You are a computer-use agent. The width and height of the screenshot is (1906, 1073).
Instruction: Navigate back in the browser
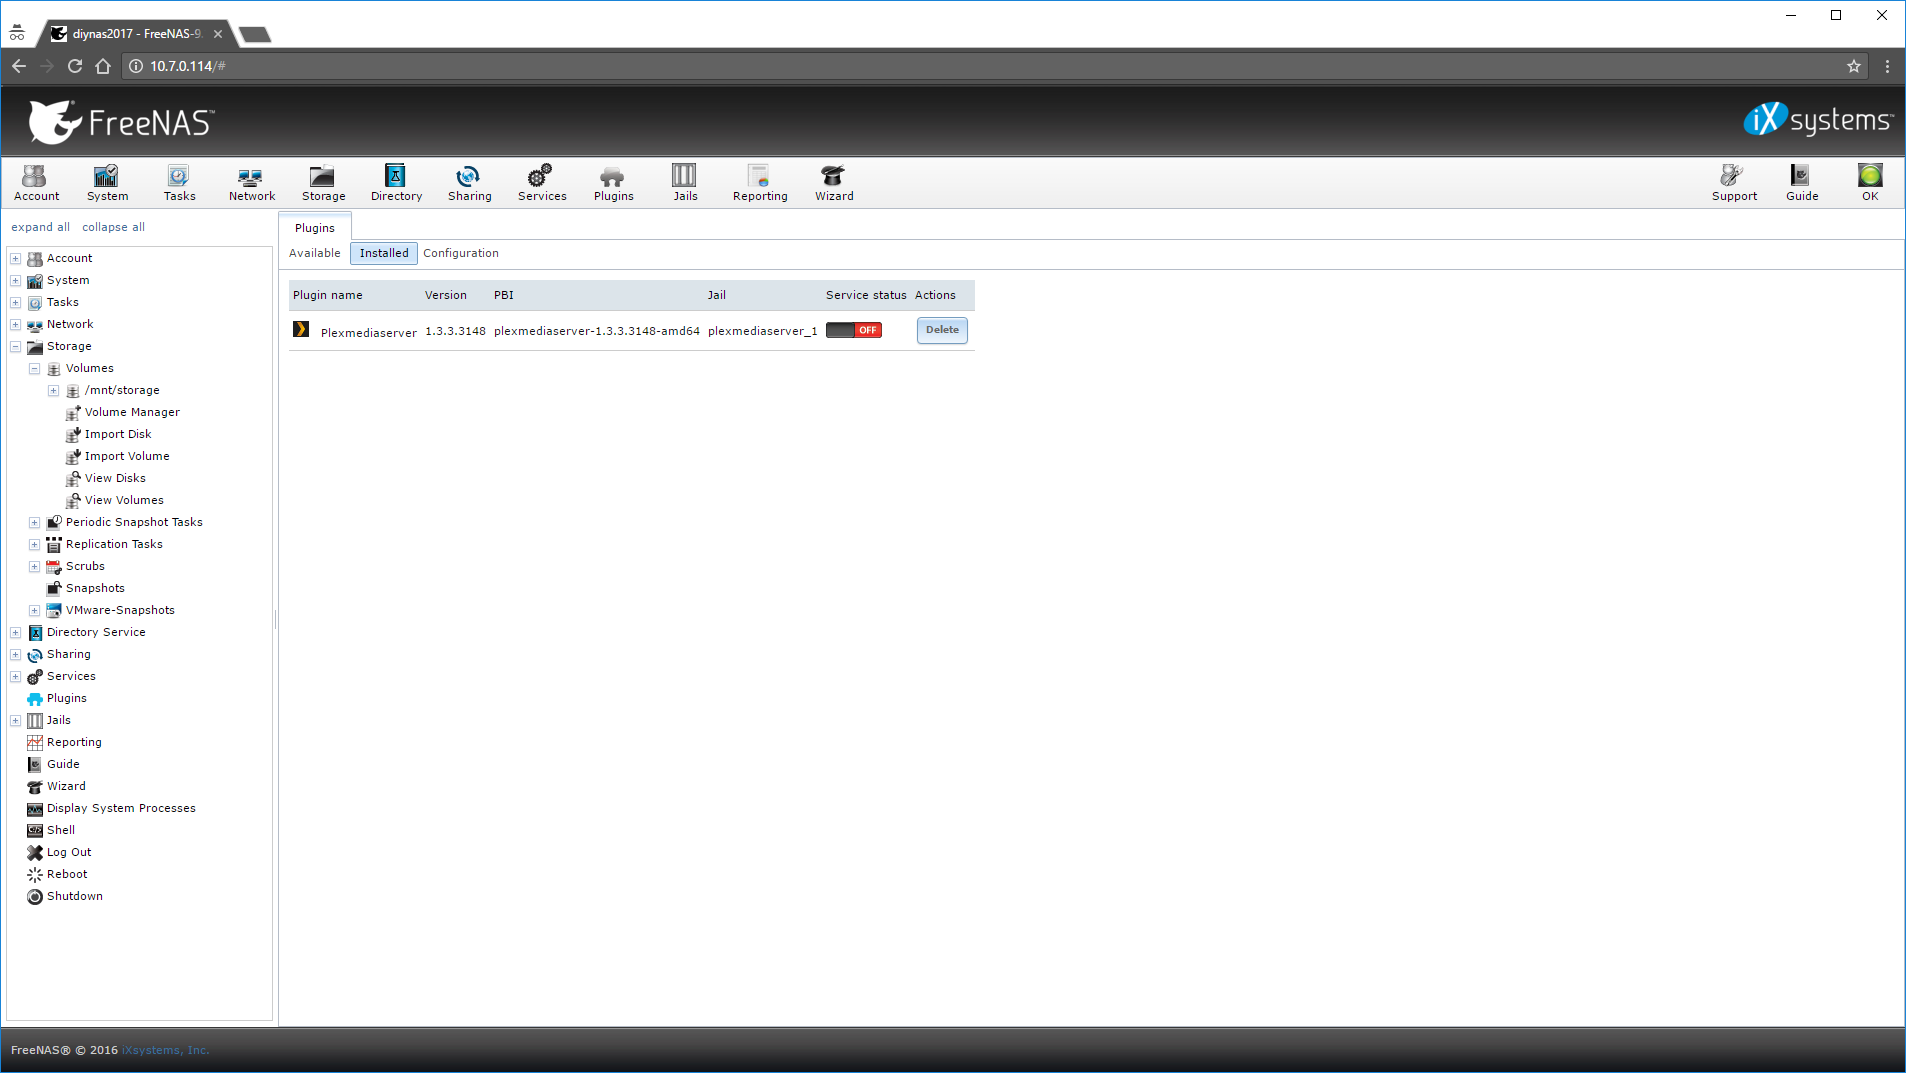(19, 66)
